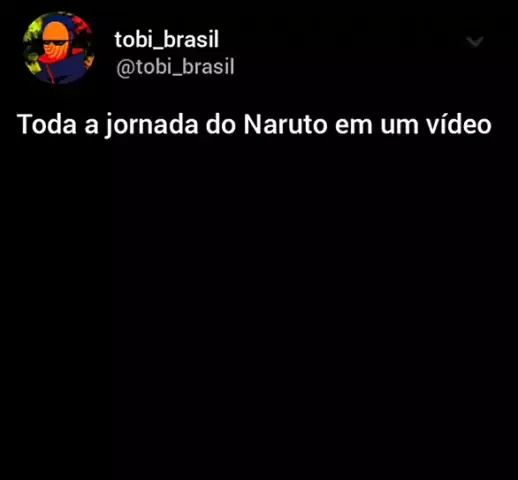The image size is (518, 480).
Task: Click the sunglasses on the avatar character
Action: (55, 43)
